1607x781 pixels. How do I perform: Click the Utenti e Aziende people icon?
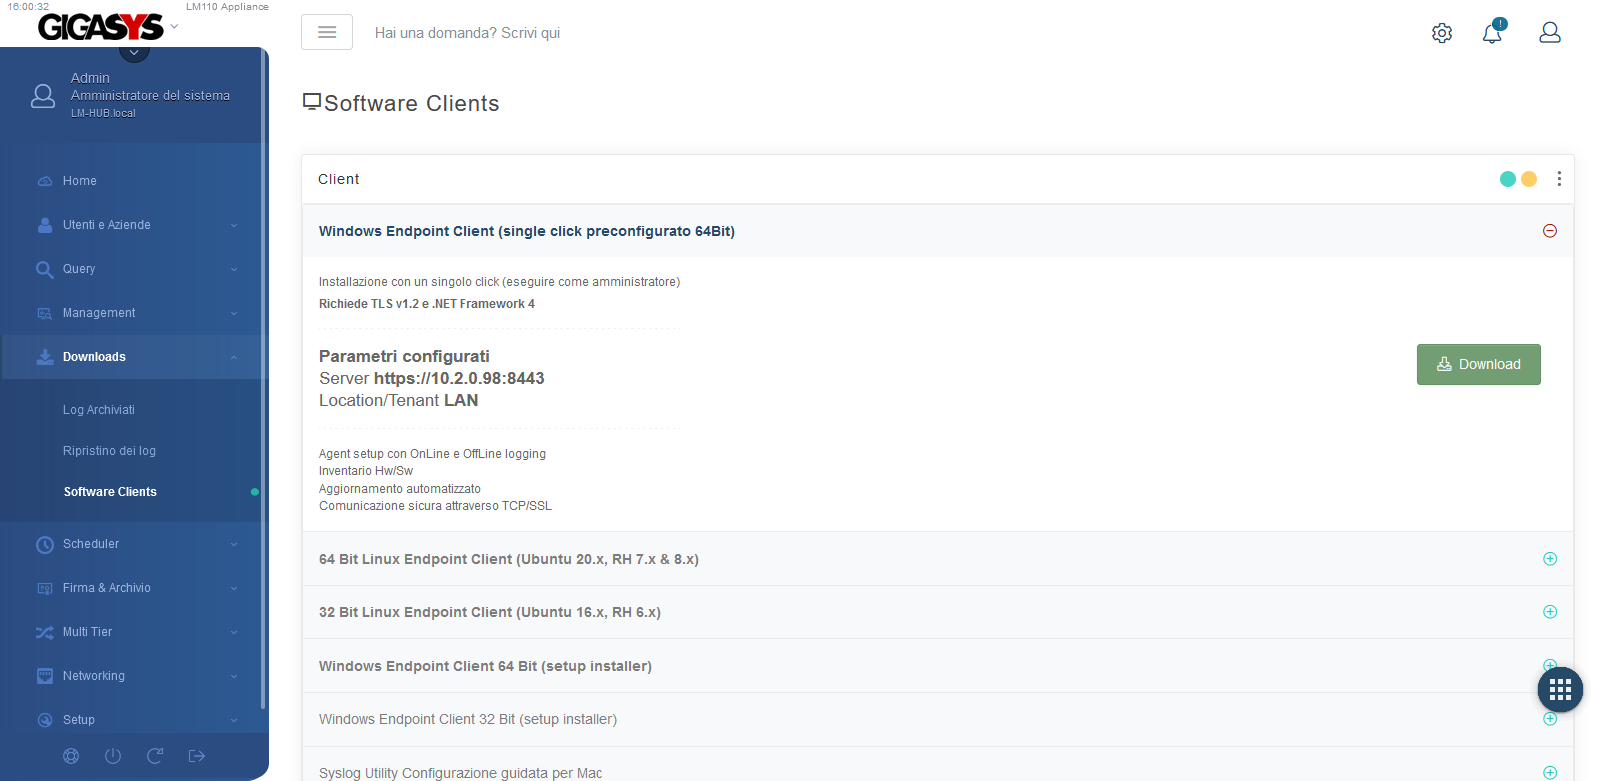[45, 225]
